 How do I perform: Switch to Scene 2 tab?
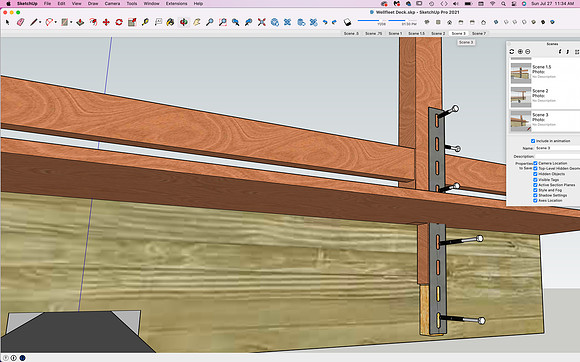(x=438, y=33)
